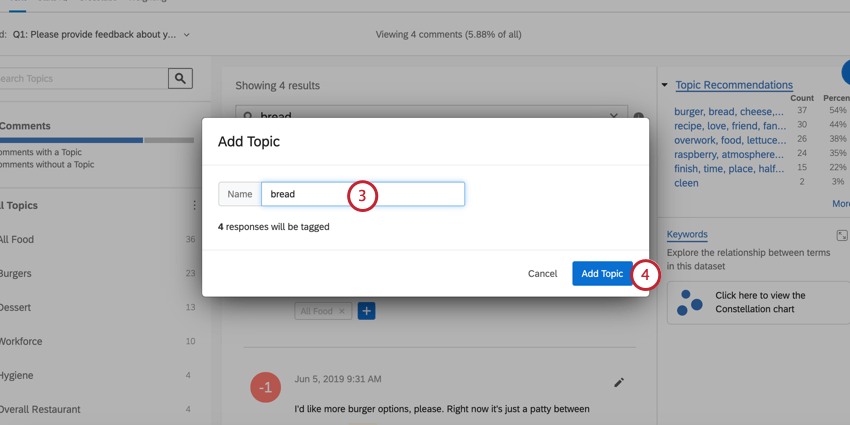This screenshot has height=425, width=850.
Task: Expand the Keywords panel with corner icon
Action: click(x=842, y=235)
